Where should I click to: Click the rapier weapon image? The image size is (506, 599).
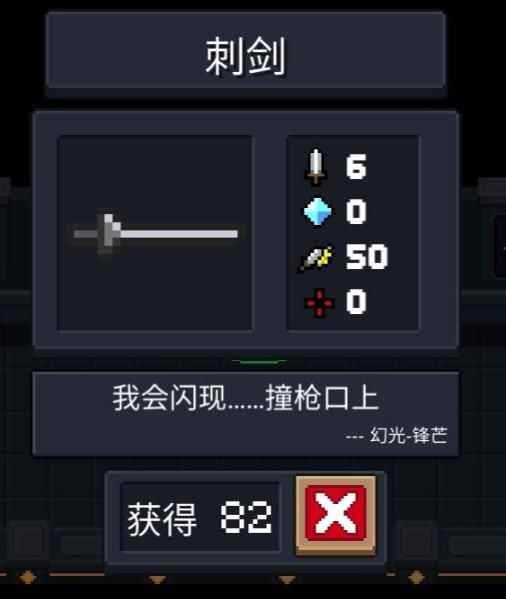156,233
